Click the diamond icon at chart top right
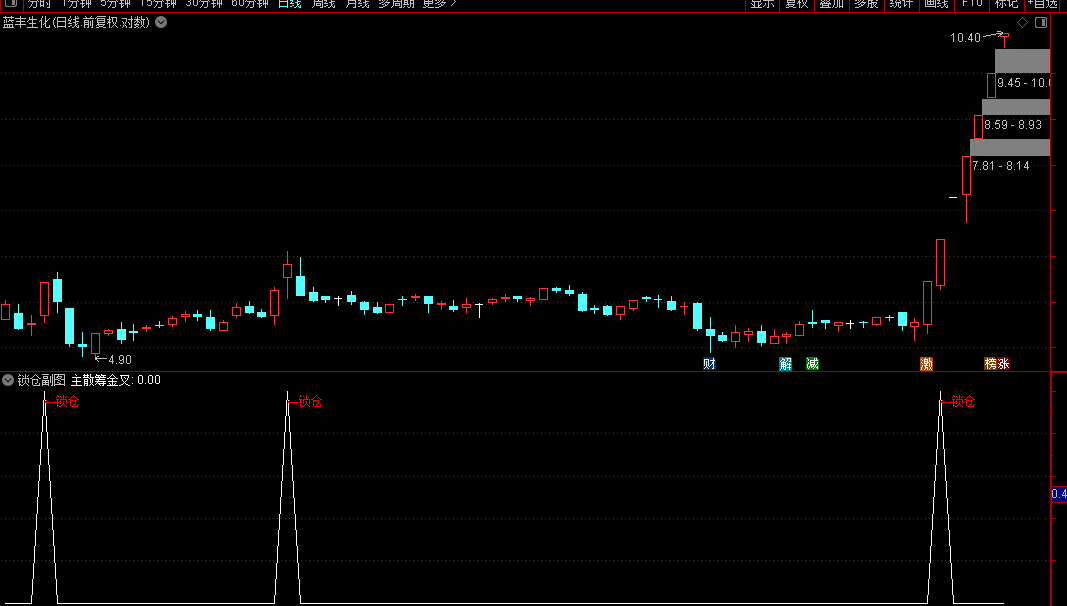Viewport: 1067px width, 606px height. [x=1022, y=22]
